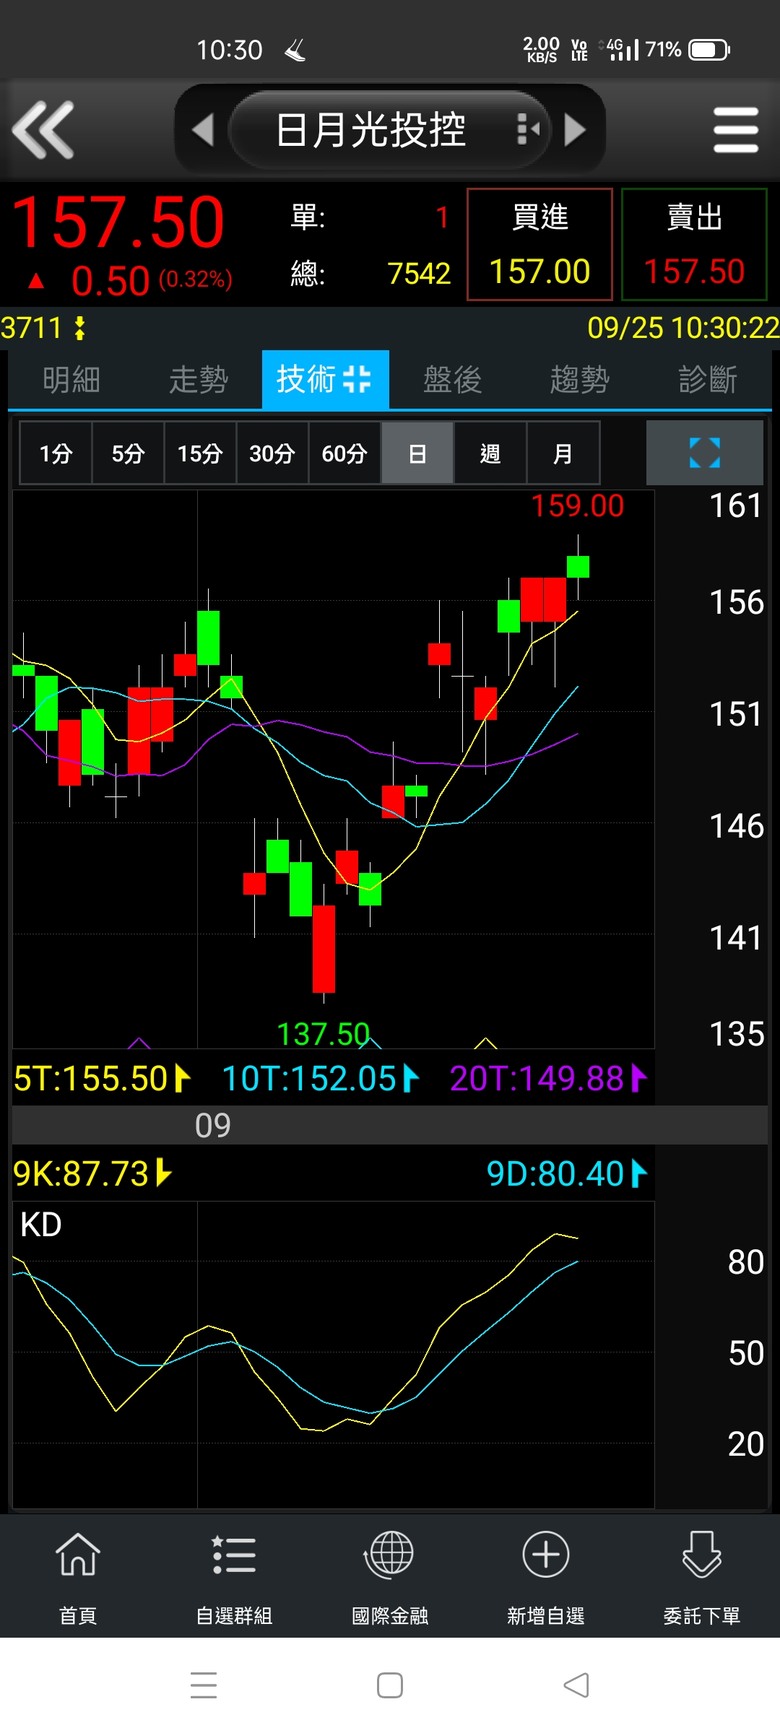Tap the 09 month marker bar
Screen dimensions: 780x1733
pyautogui.click(x=390, y=1125)
